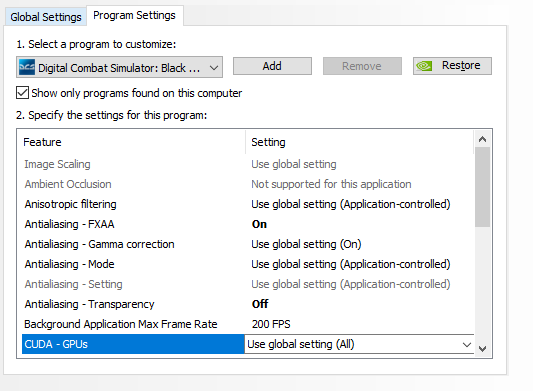Click the NVIDIA logo on Restore button

424,66
